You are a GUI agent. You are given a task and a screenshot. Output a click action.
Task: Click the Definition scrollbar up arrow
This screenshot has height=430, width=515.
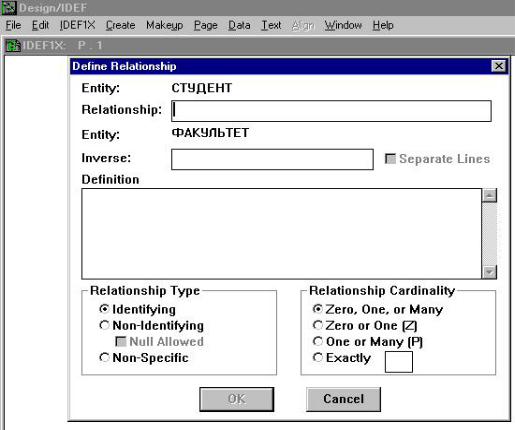click(x=489, y=195)
